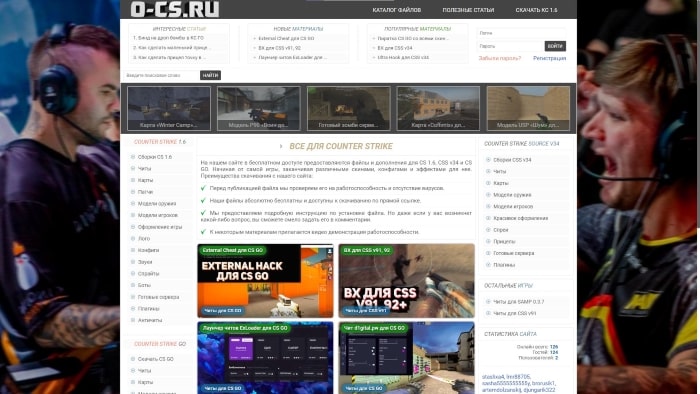Open External Cheat для CS GO in new materials
Screen dimensions: 700x394
click(x=286, y=38)
